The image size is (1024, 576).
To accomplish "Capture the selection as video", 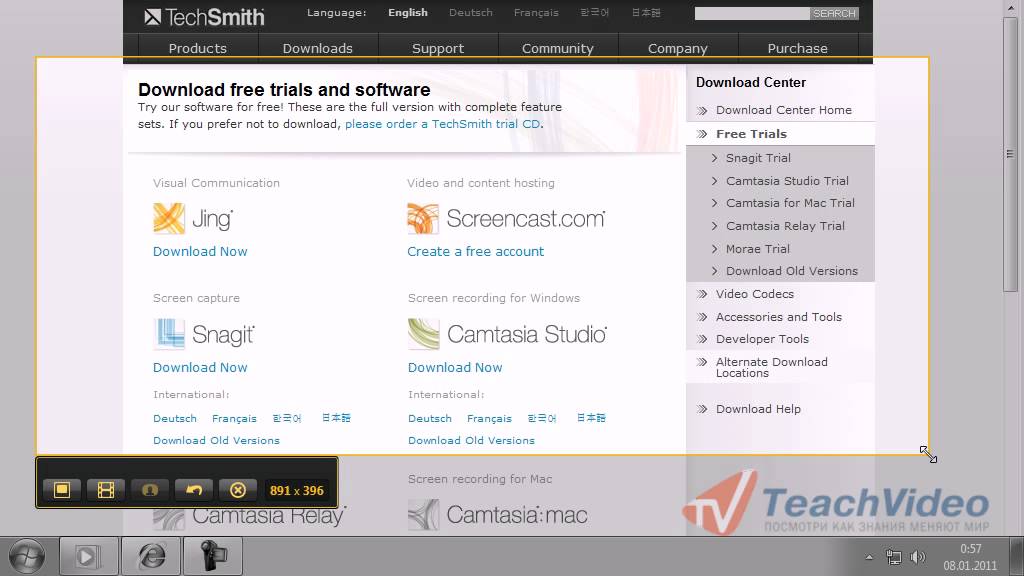I will (x=106, y=490).
